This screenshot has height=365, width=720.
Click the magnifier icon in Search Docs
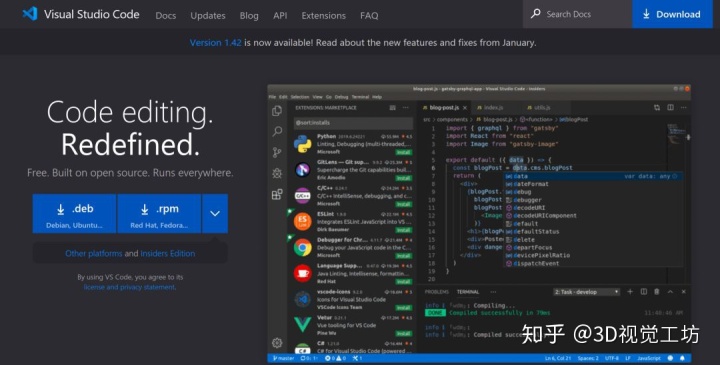(535, 14)
